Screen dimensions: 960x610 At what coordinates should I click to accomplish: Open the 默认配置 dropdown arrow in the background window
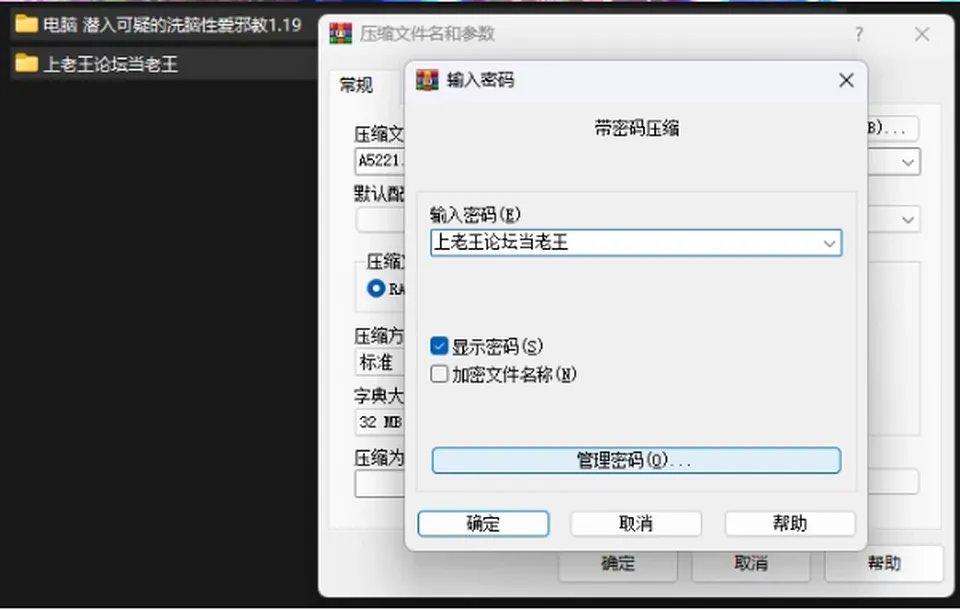coord(907,219)
